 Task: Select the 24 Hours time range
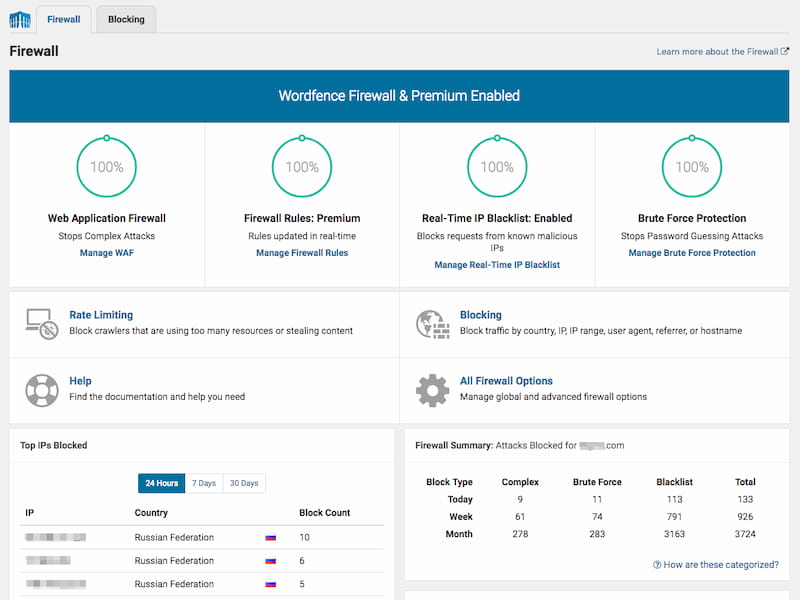(161, 483)
